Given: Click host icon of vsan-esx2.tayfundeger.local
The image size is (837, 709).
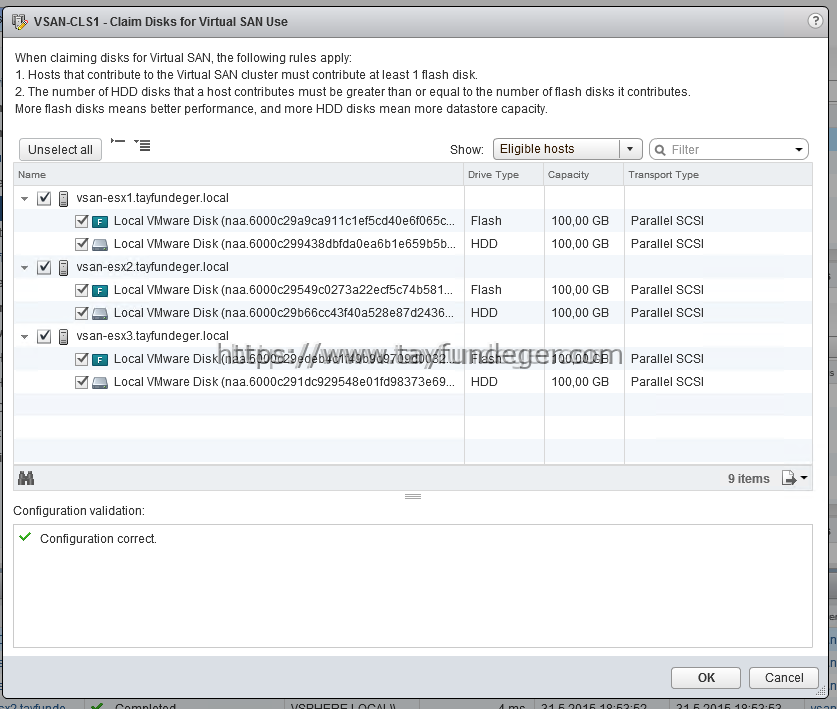Looking at the screenshot, I should pos(63,267).
